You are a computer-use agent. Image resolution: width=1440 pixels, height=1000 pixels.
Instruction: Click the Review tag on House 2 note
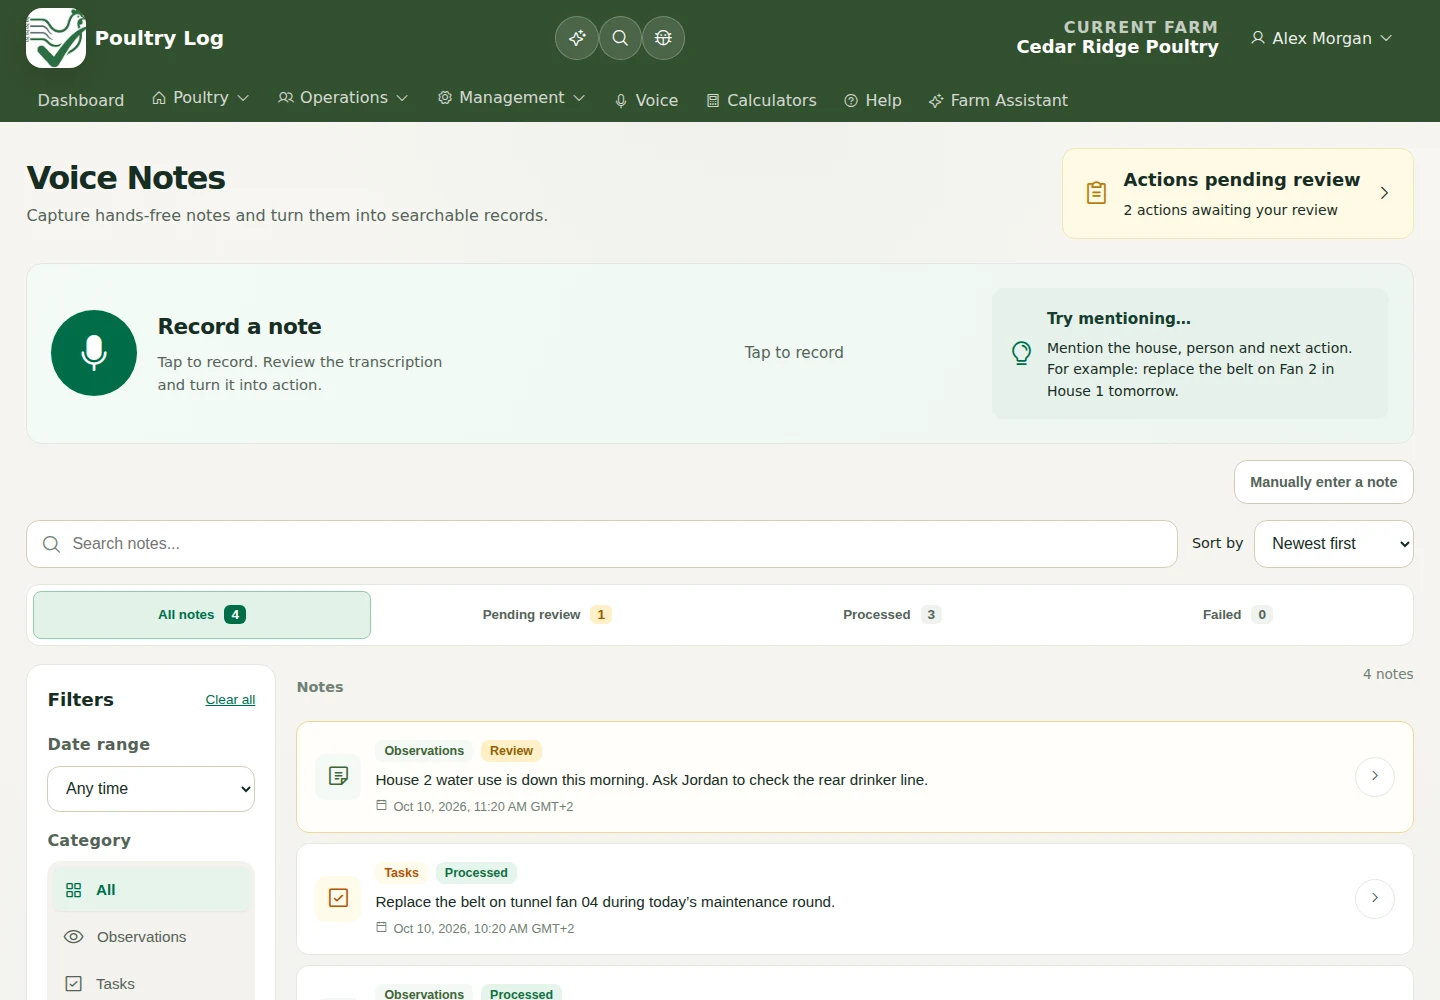(x=511, y=751)
